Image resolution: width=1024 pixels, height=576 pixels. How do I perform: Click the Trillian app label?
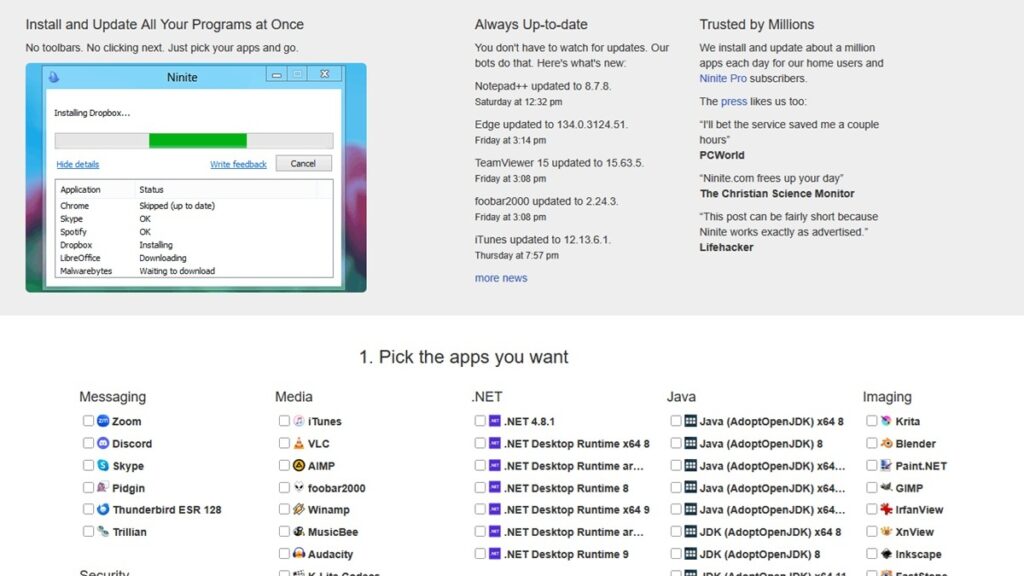129,532
